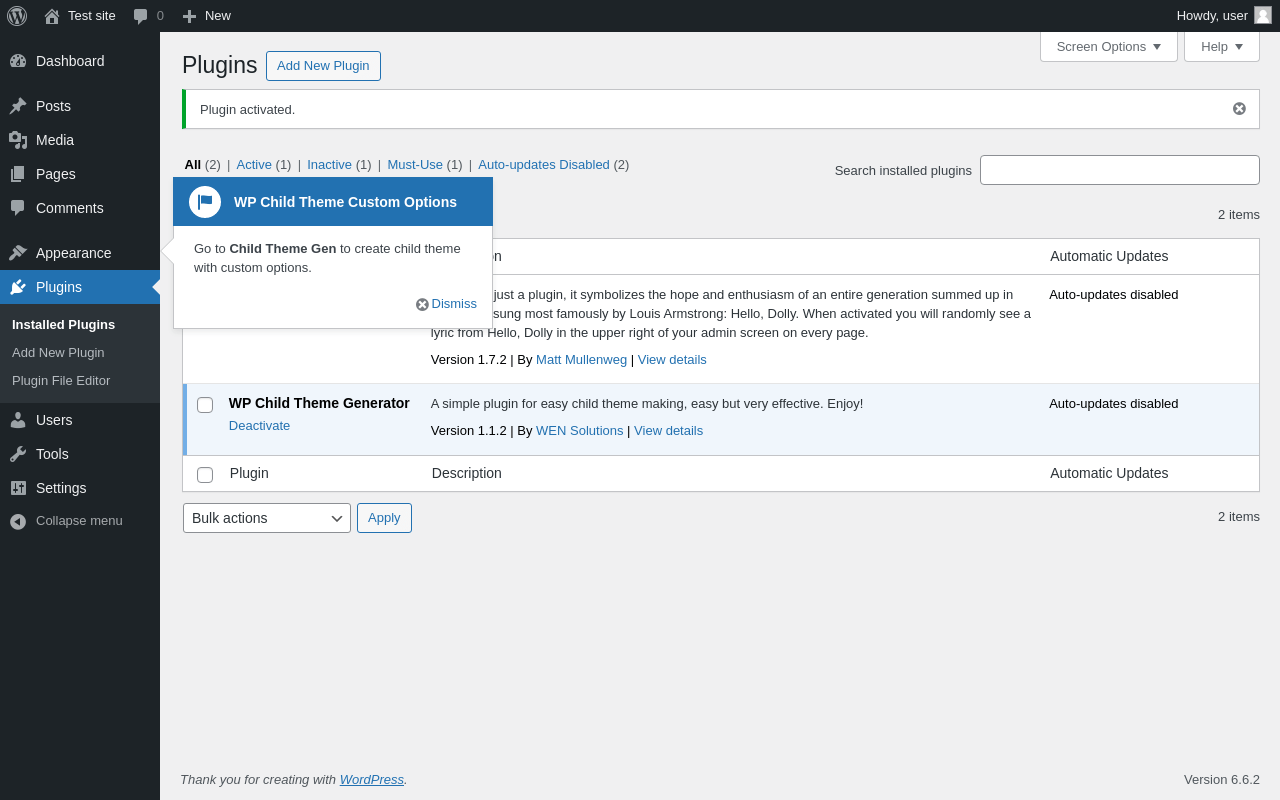Expand the Help panel
1280x800 pixels.
pyautogui.click(x=1222, y=46)
